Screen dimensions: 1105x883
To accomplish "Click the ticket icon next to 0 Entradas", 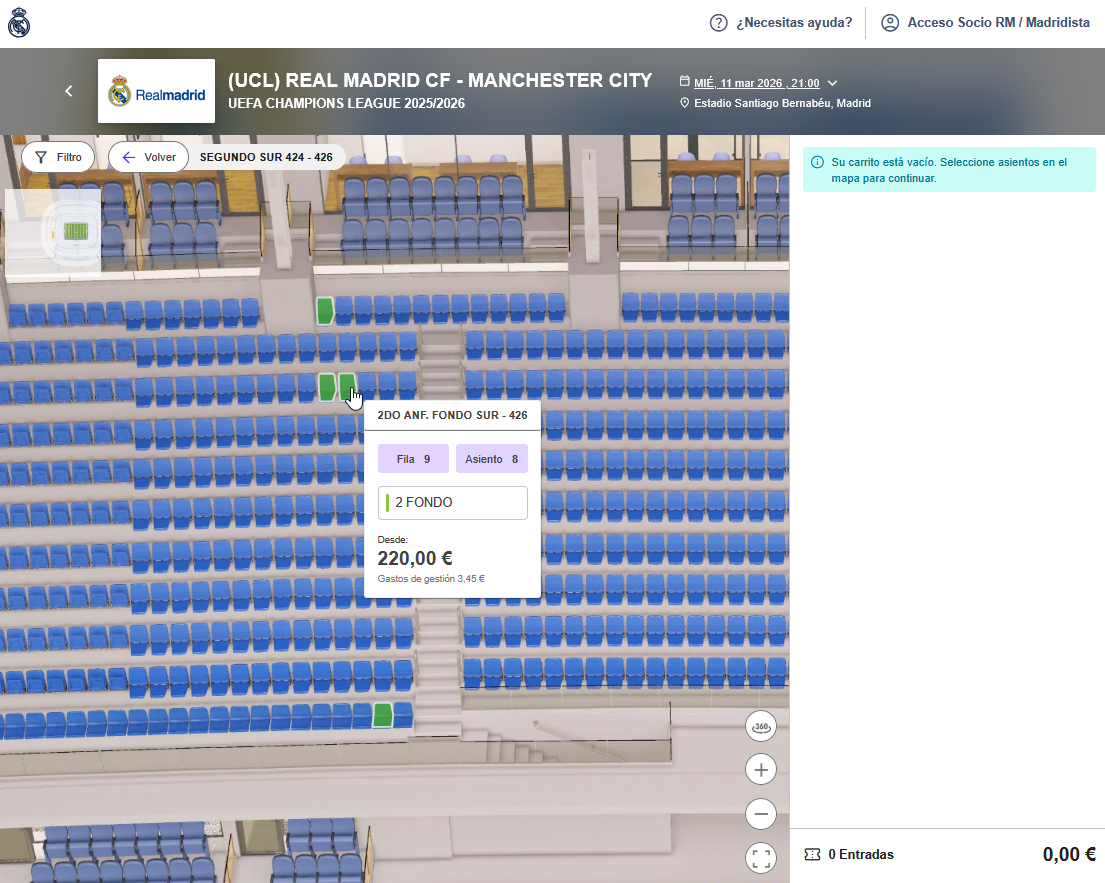I will pos(812,855).
